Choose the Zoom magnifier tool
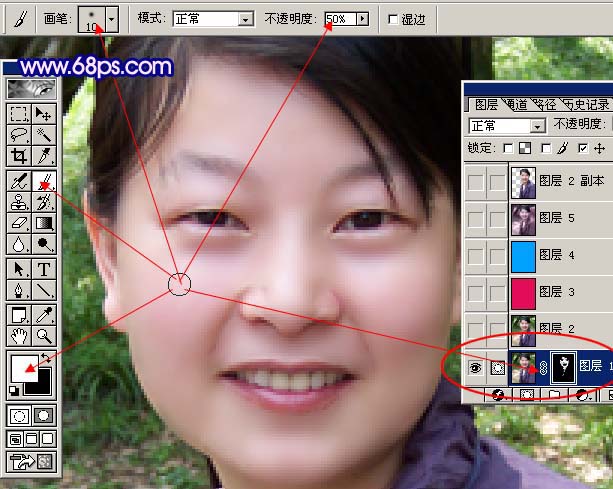The image size is (613, 489). click(45, 336)
